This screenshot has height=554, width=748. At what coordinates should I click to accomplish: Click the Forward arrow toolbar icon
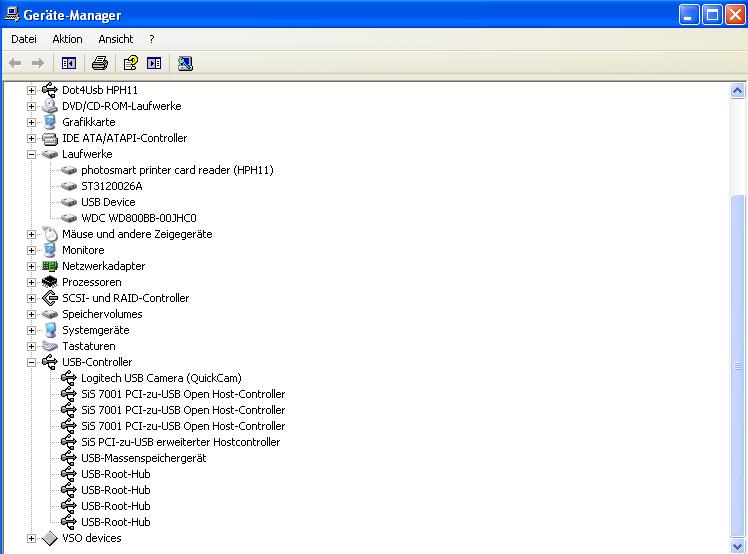pos(38,63)
